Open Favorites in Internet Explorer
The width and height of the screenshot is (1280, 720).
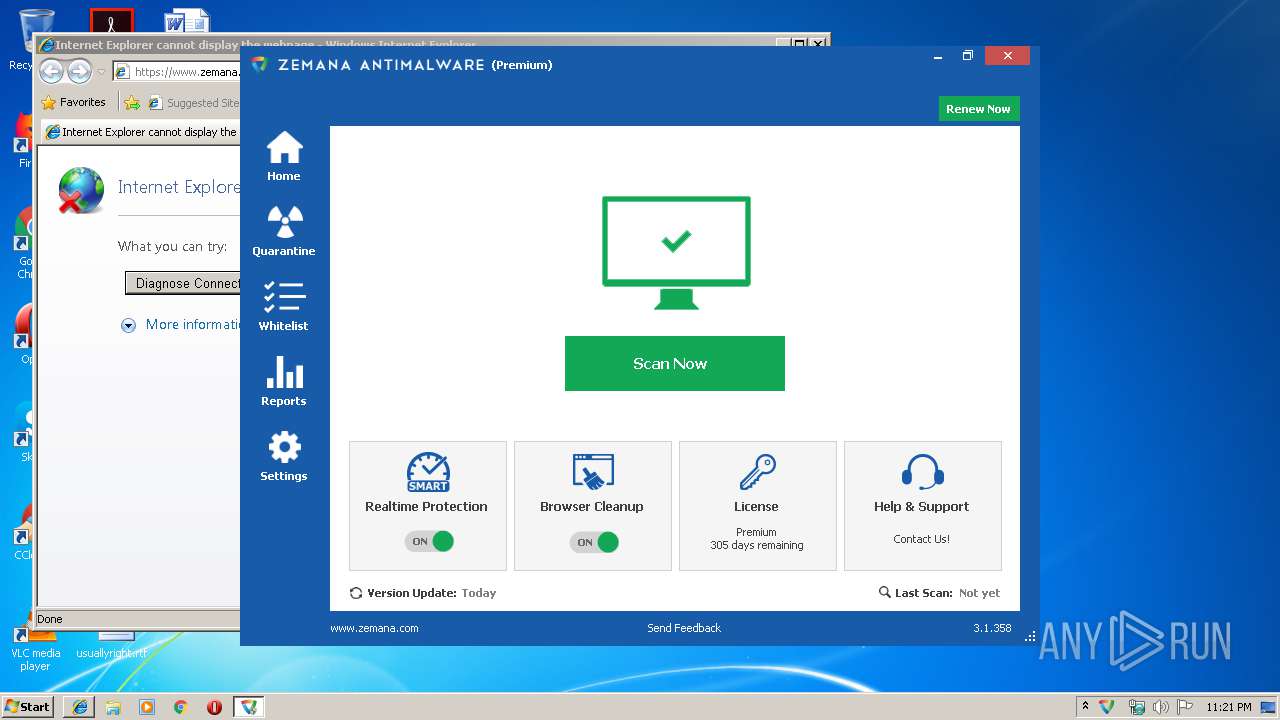73,102
